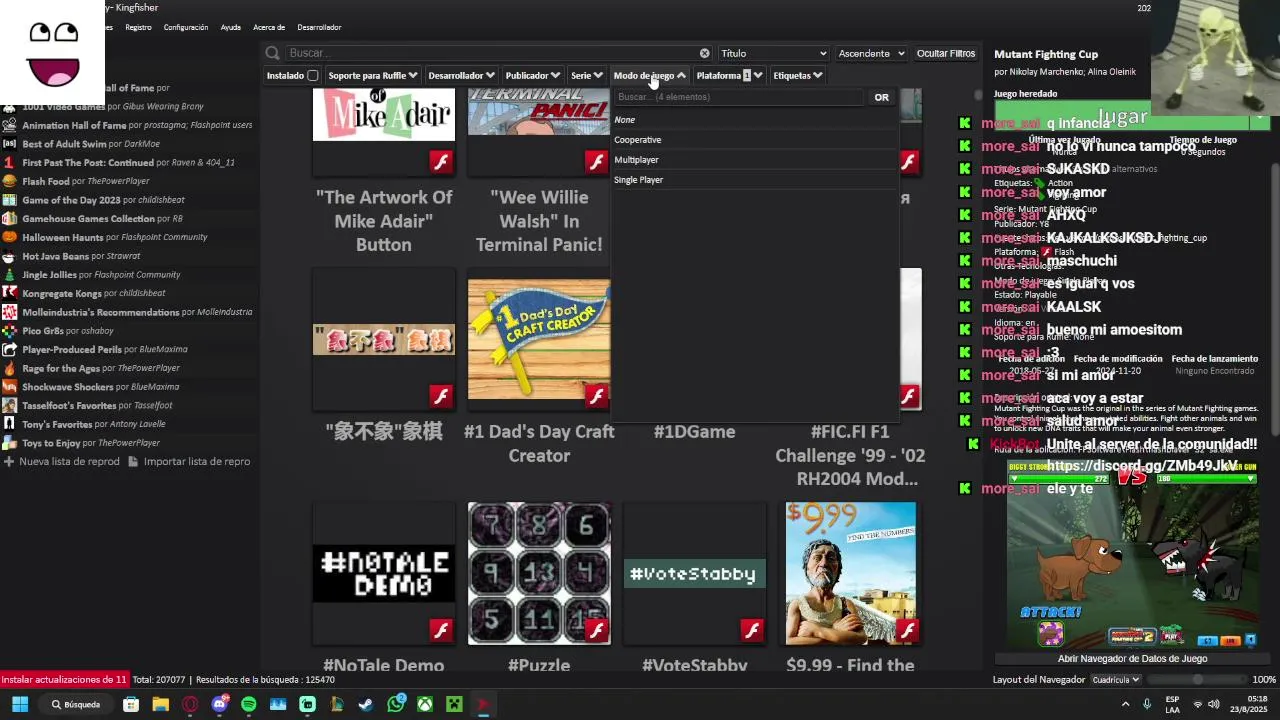
Task: Expand the Desarrollador filter dropdown
Action: (x=461, y=75)
